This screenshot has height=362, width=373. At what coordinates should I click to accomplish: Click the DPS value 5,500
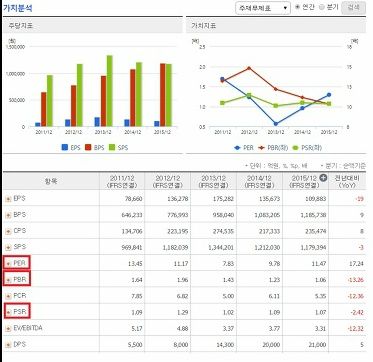pos(136,345)
